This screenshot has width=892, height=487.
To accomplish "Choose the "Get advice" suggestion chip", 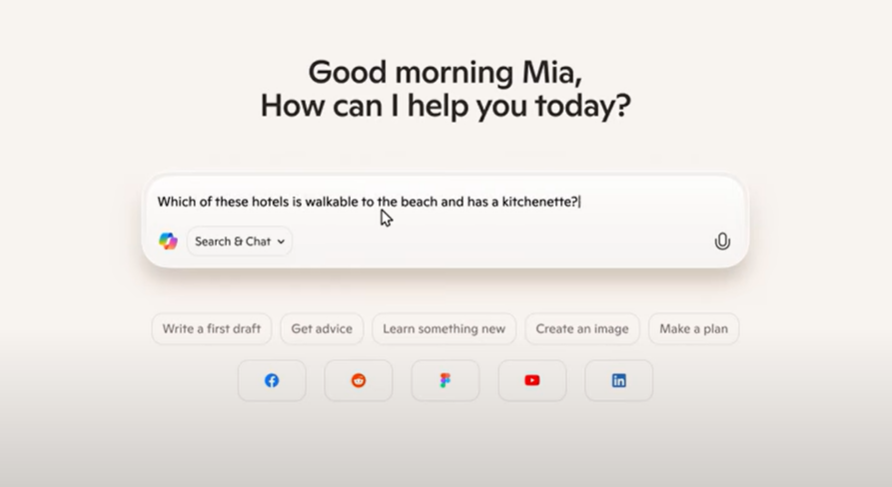I will click(321, 329).
